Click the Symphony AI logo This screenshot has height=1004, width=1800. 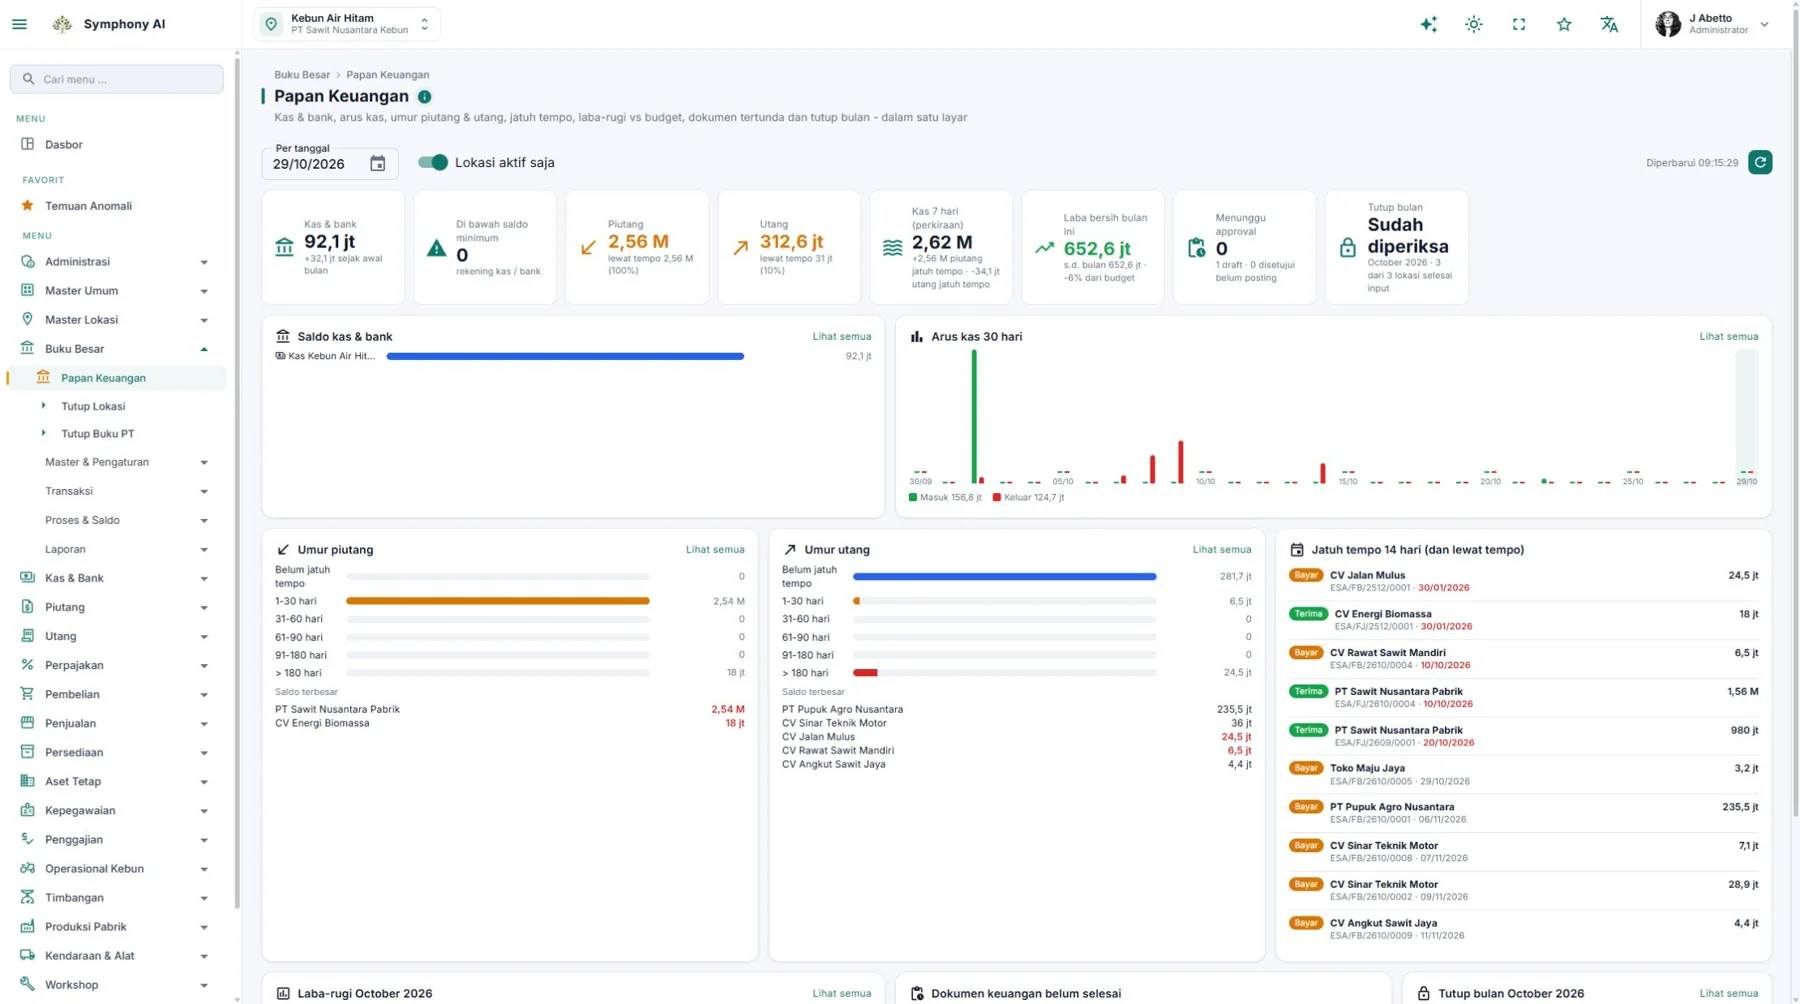click(62, 24)
